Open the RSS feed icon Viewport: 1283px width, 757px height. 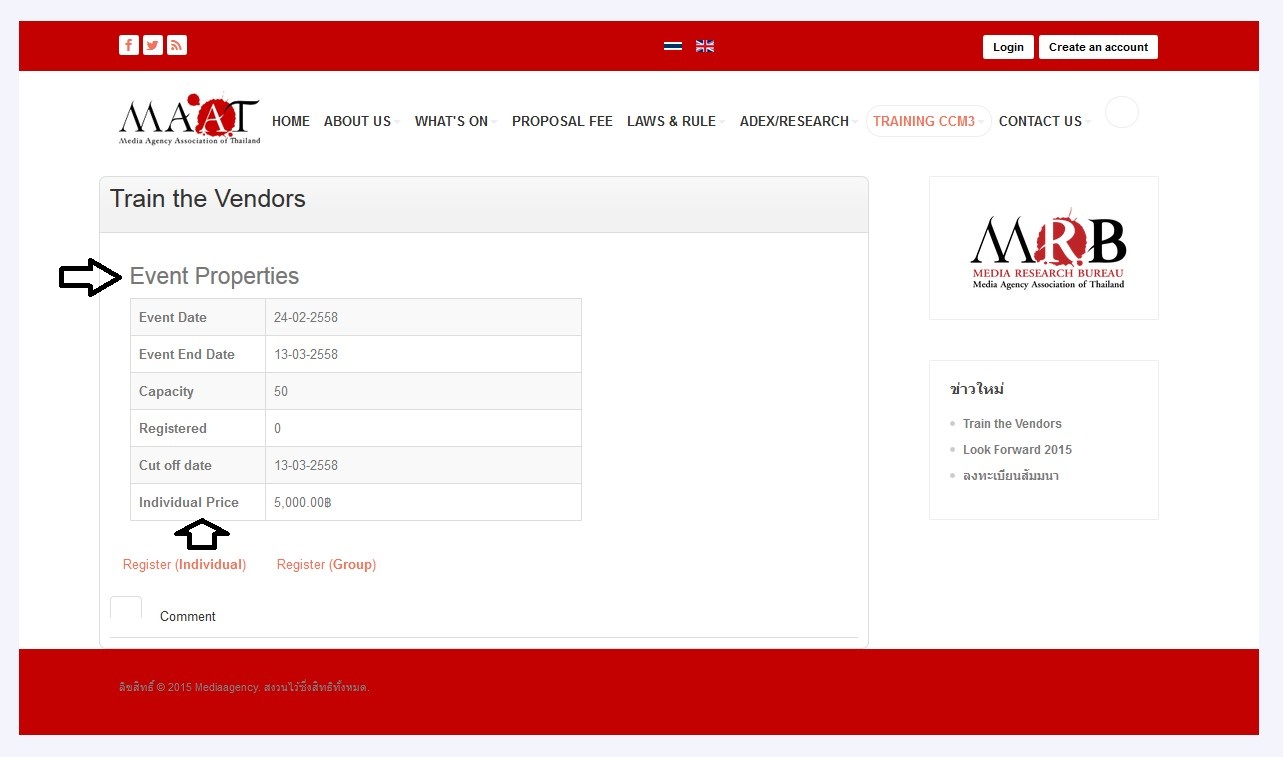pos(177,45)
